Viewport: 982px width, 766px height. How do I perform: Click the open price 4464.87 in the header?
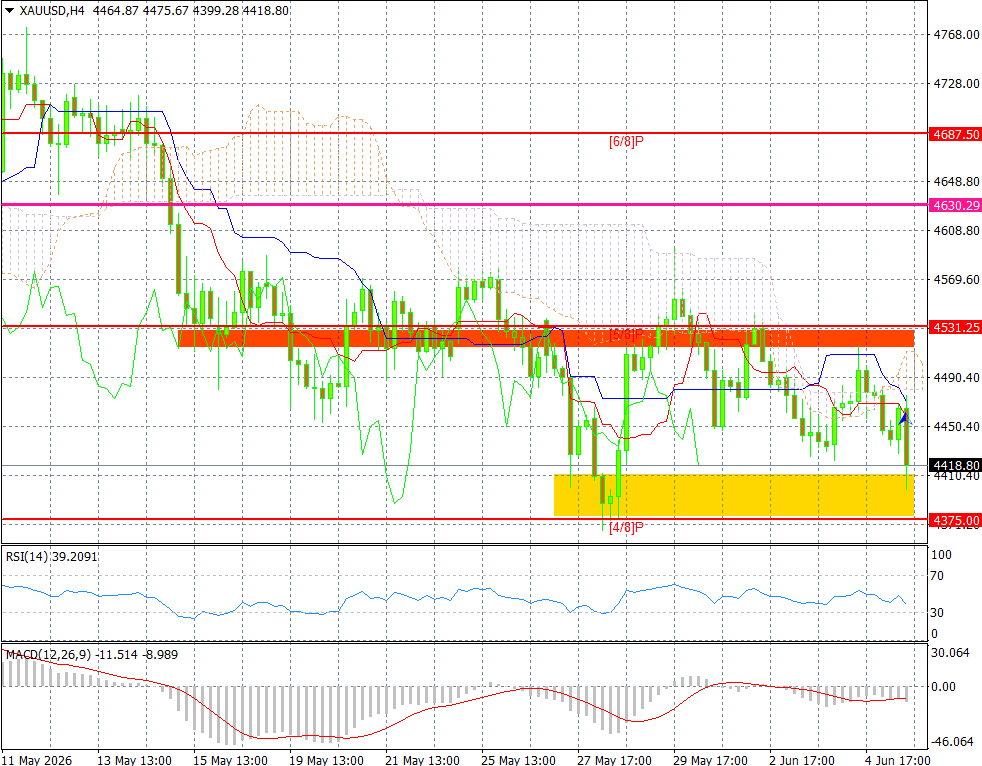click(x=115, y=11)
